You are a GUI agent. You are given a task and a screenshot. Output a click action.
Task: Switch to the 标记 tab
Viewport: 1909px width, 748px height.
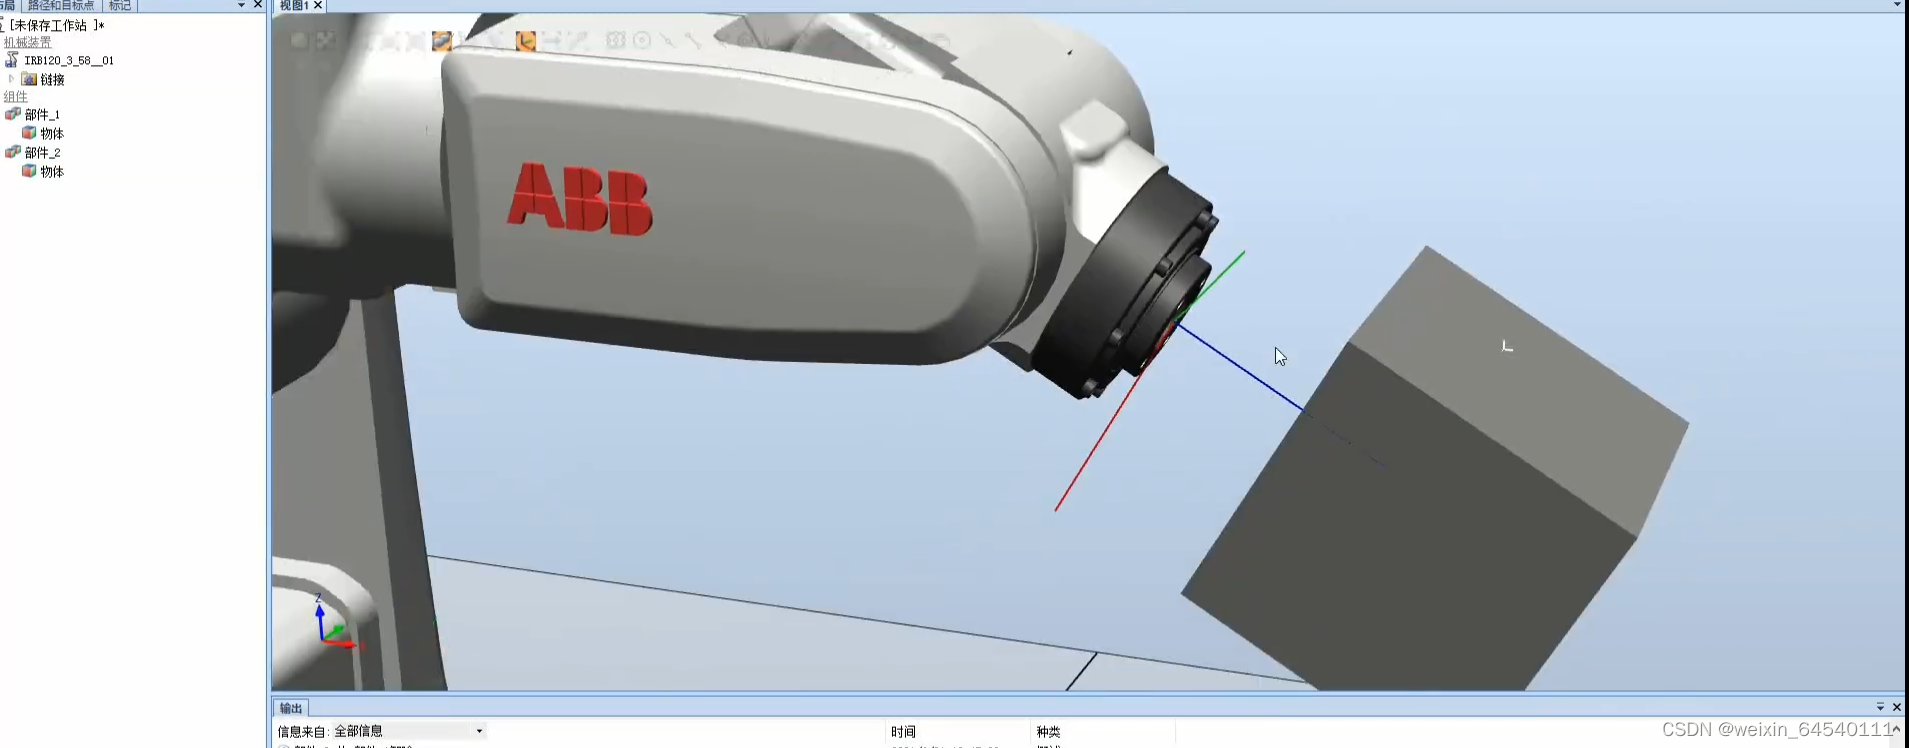120,5
